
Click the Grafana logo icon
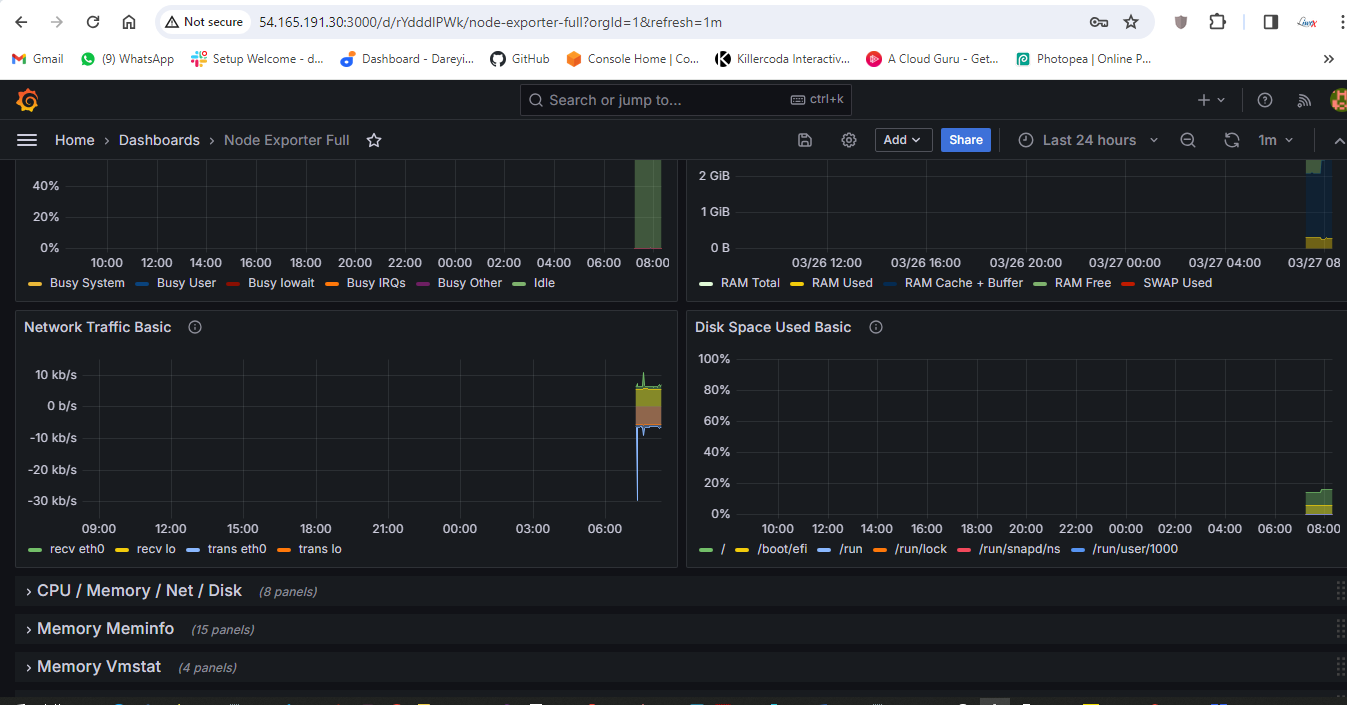point(27,100)
